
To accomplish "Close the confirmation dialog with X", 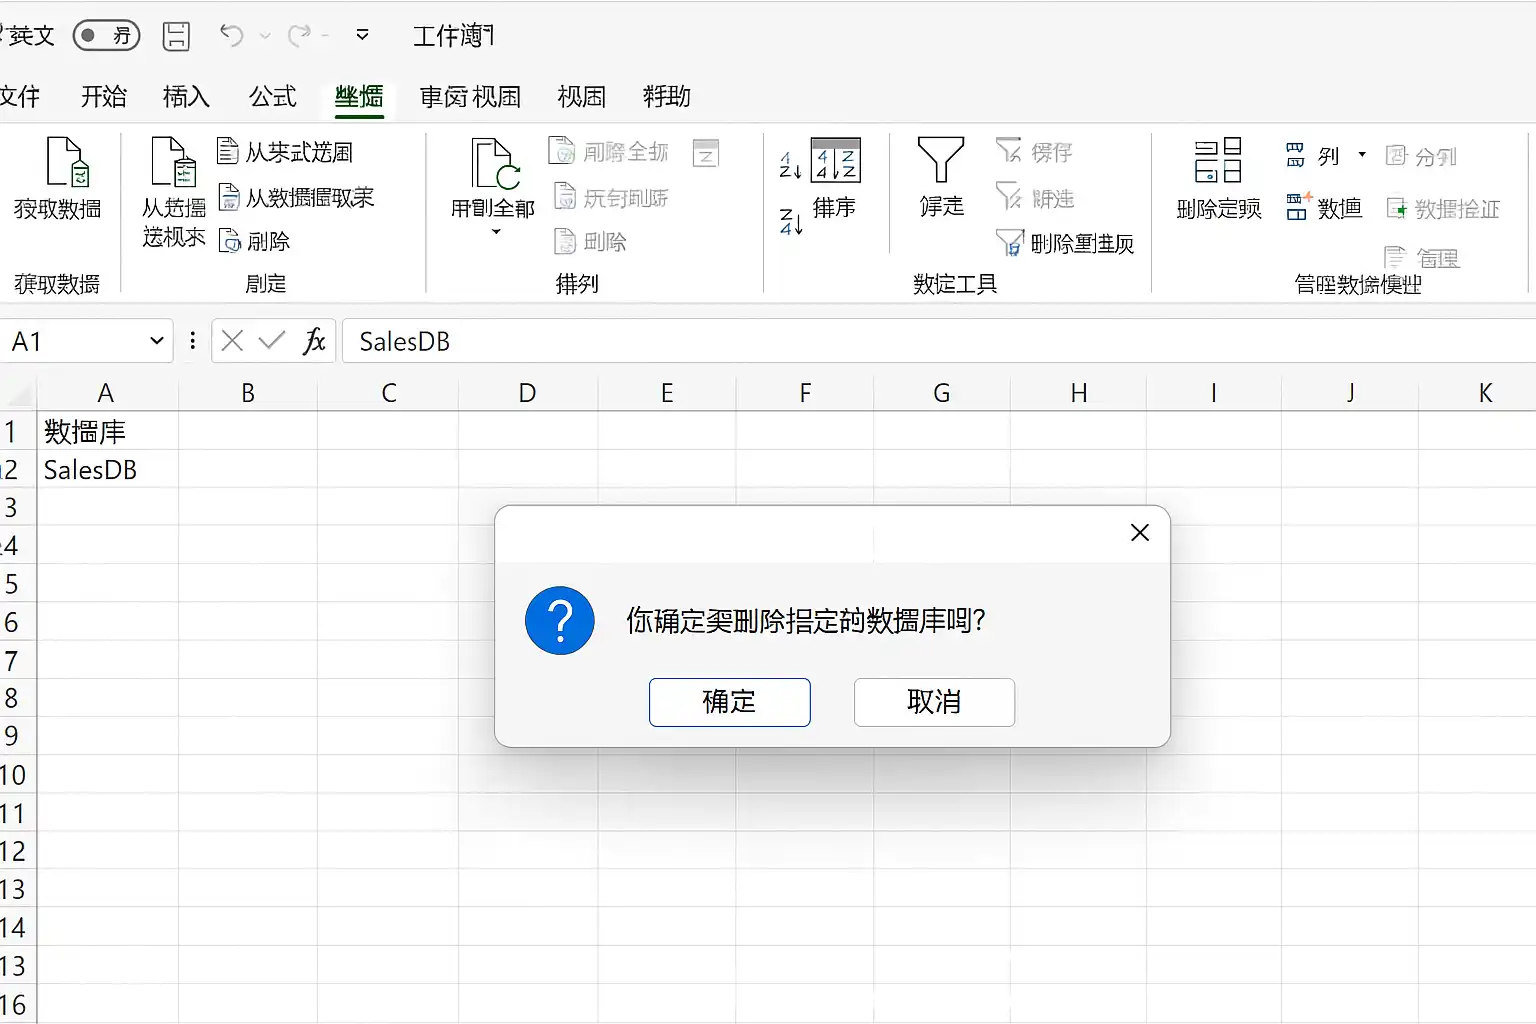I will click(1139, 533).
